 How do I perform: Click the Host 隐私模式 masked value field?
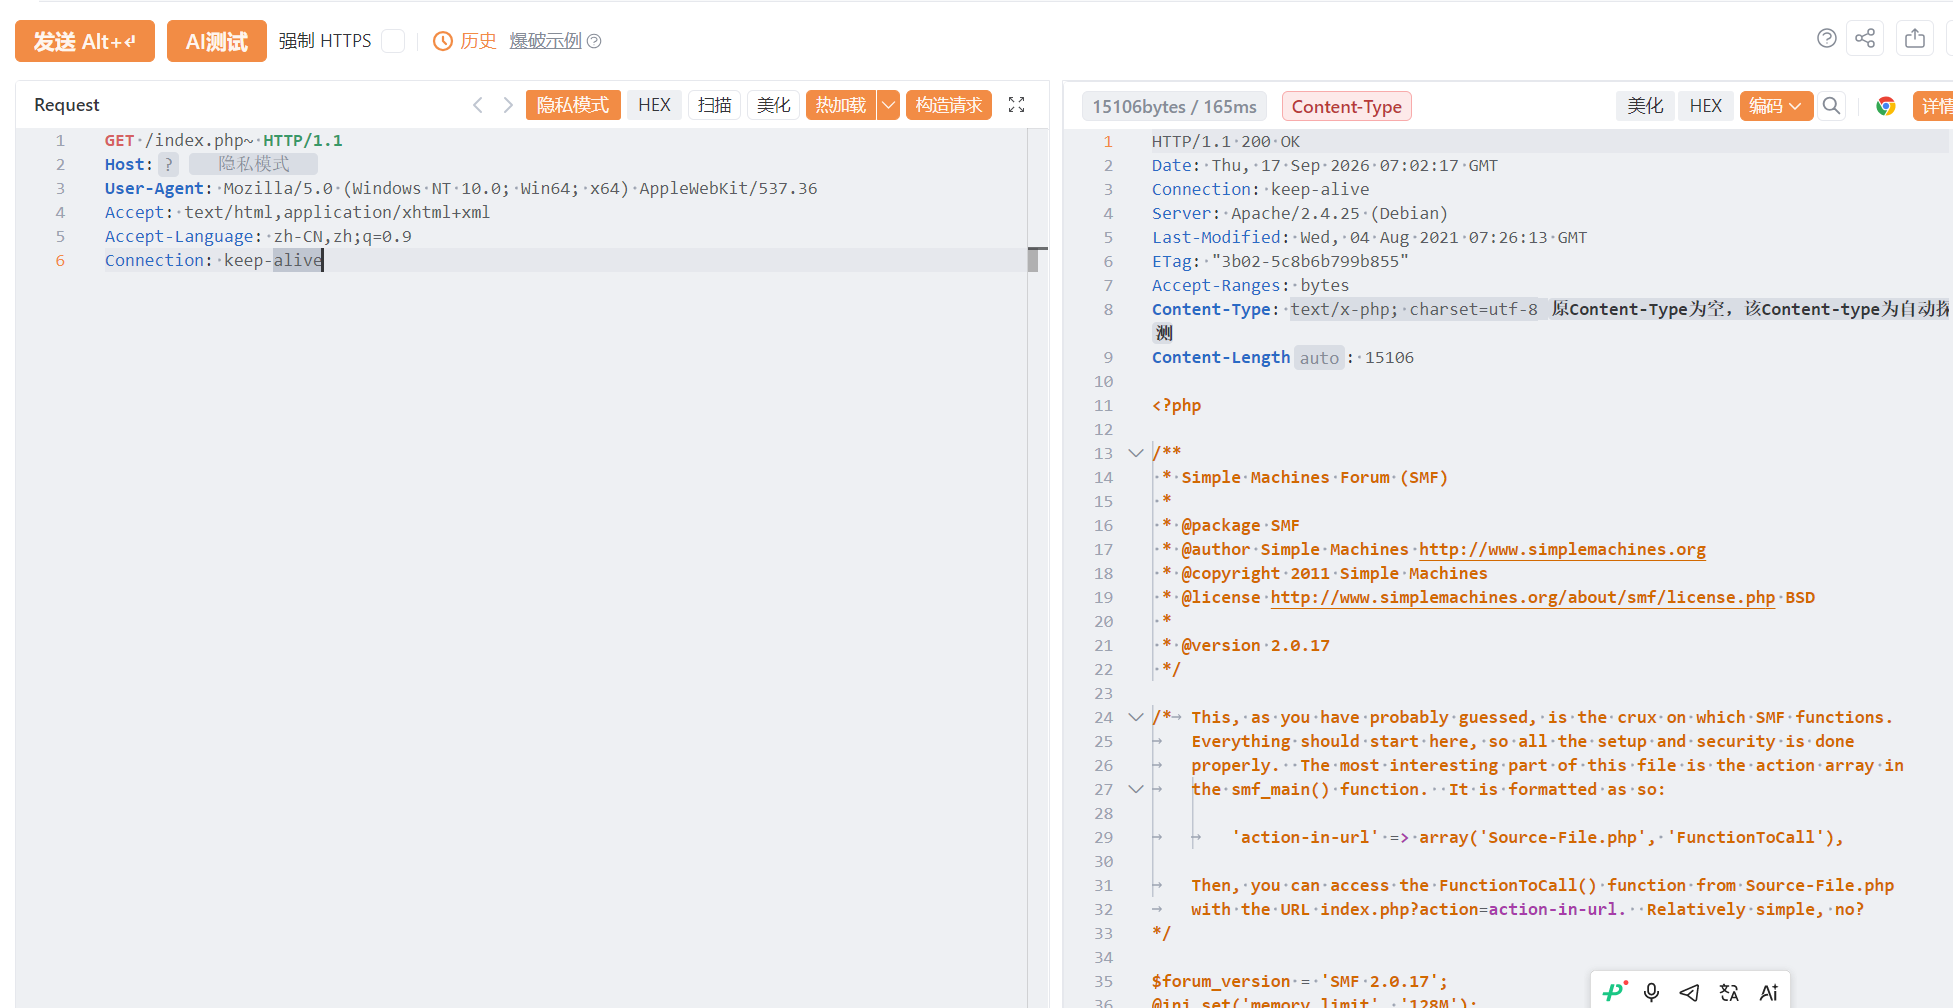click(x=254, y=164)
